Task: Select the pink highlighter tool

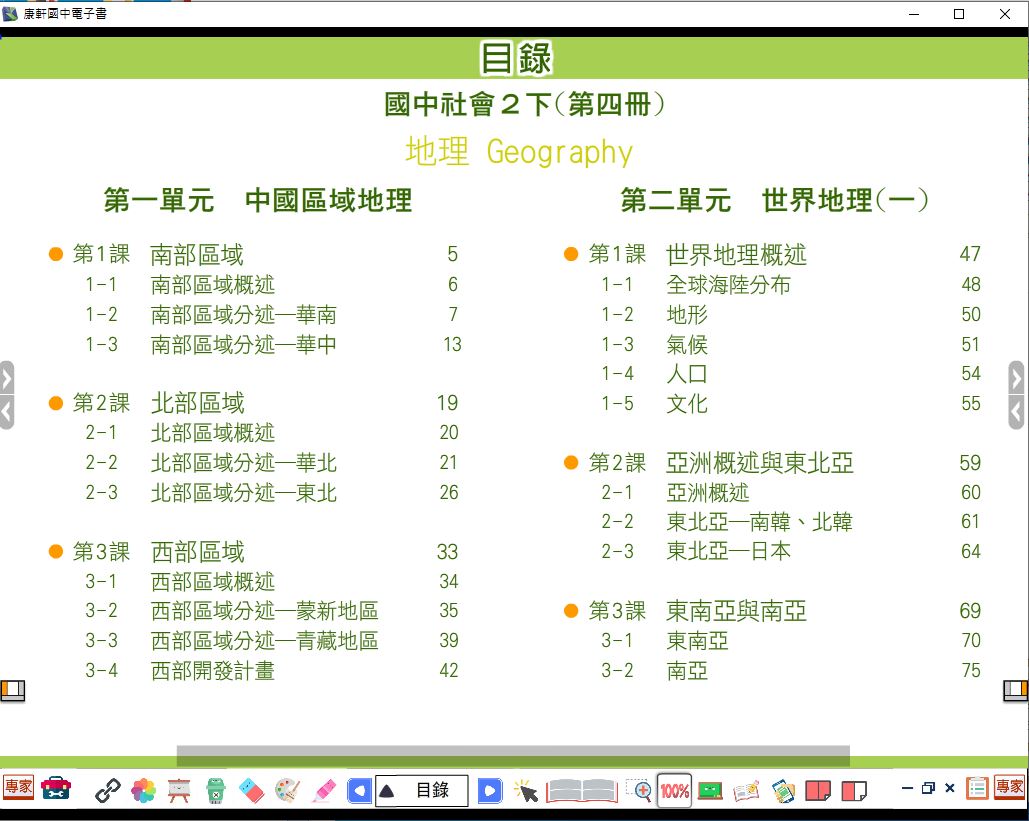Action: coord(323,790)
